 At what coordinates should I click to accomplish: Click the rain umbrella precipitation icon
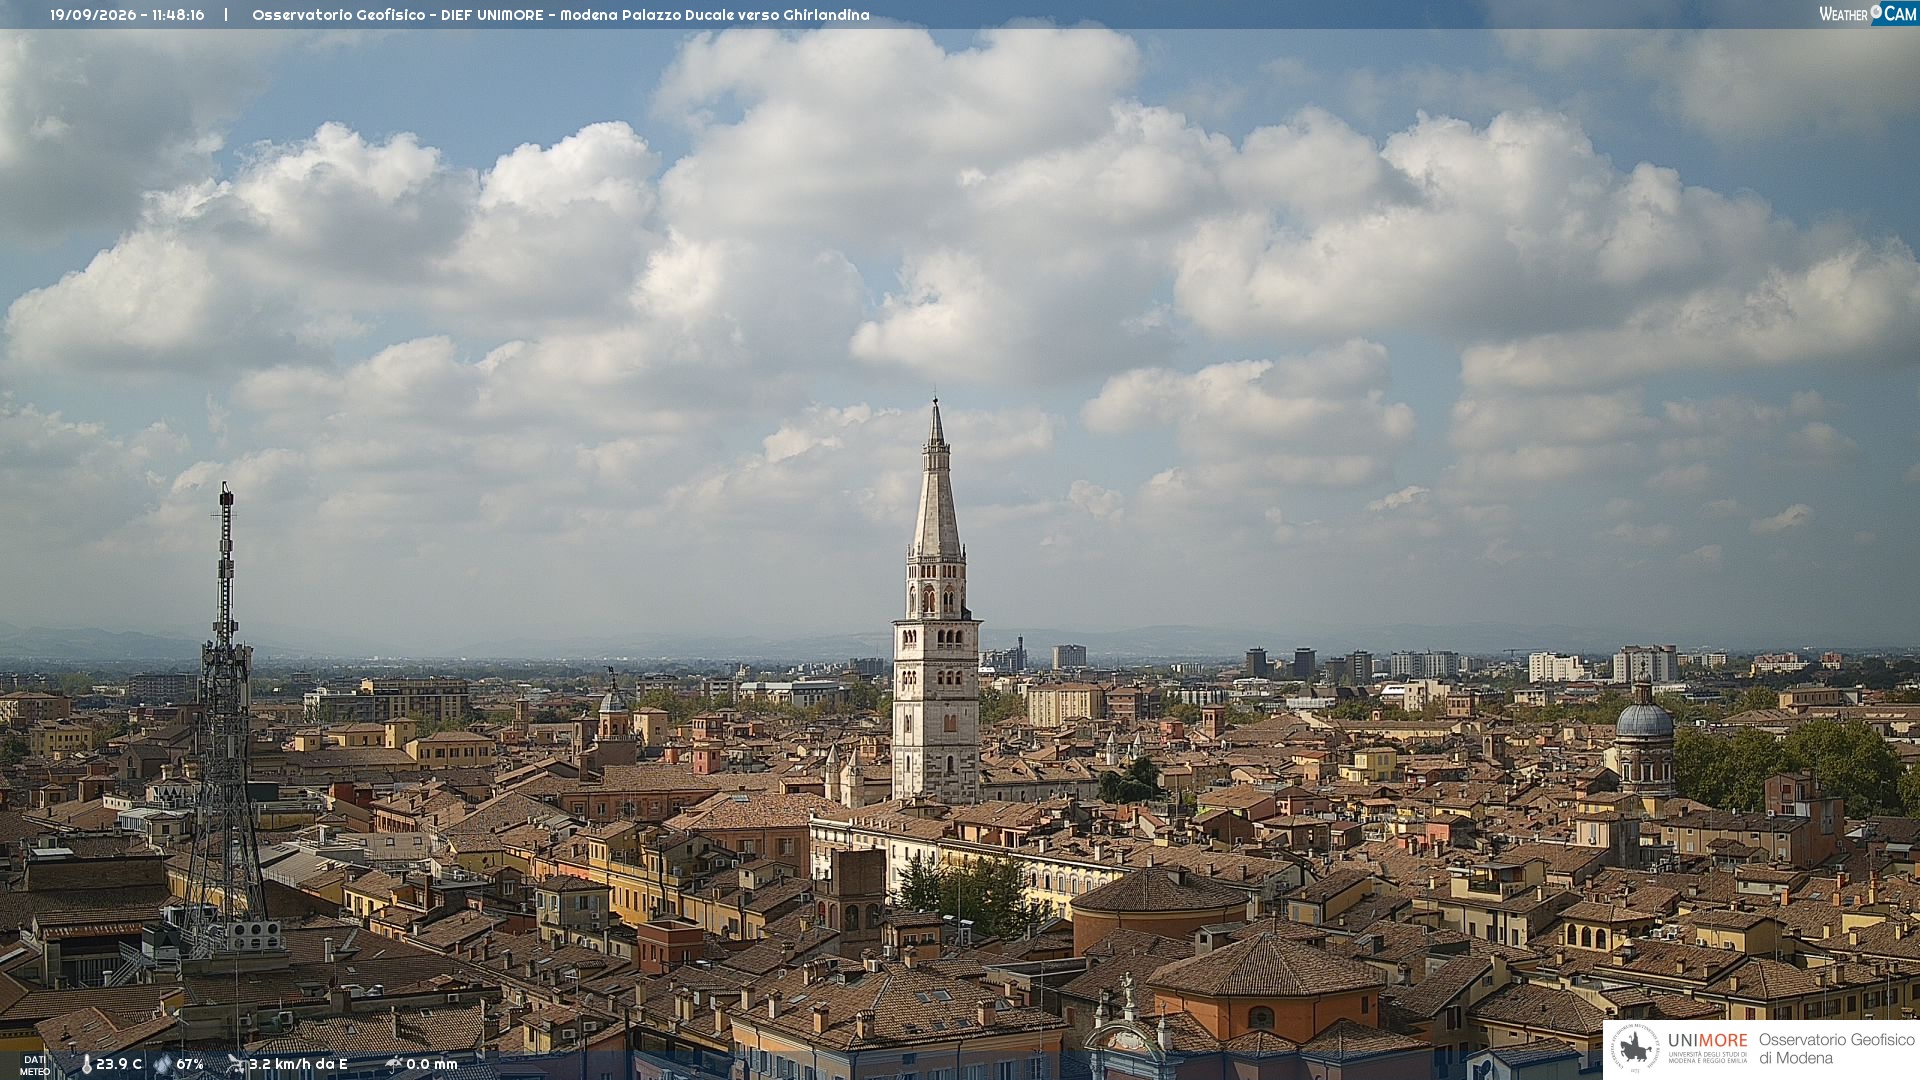pyautogui.click(x=393, y=1064)
